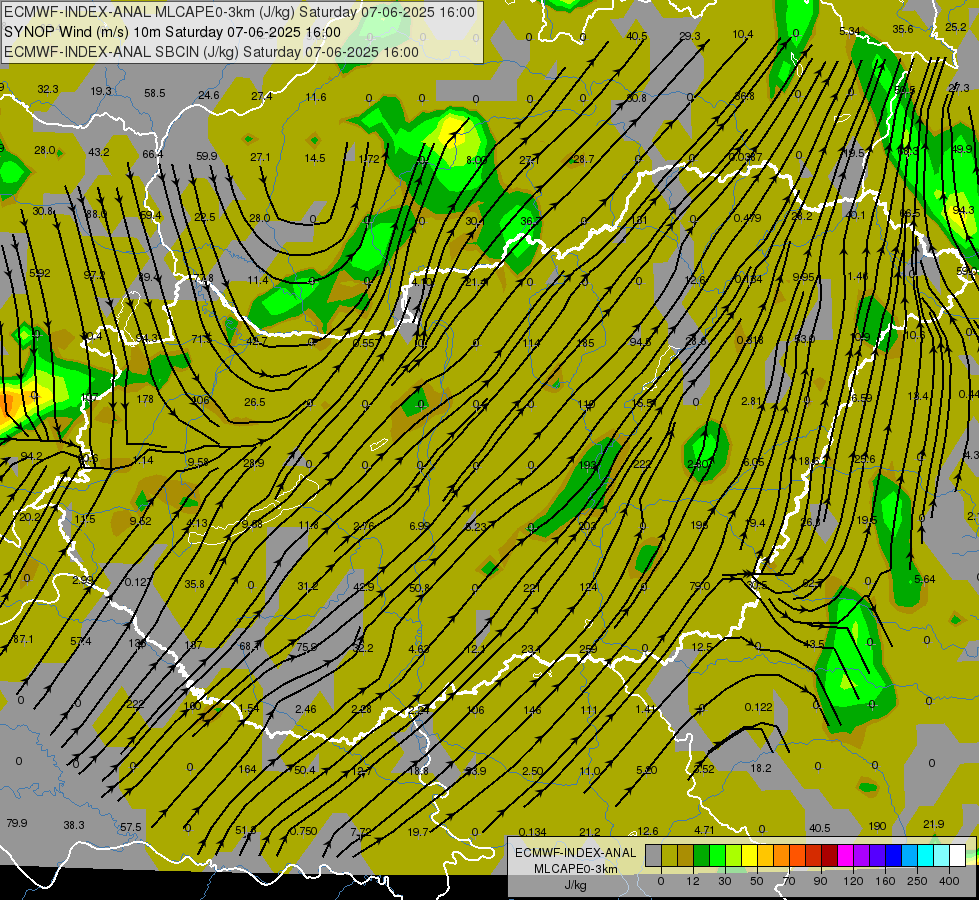Viewport: 979px width, 900px height.
Task: Select the gray legend color swatch
Action: pos(653,856)
